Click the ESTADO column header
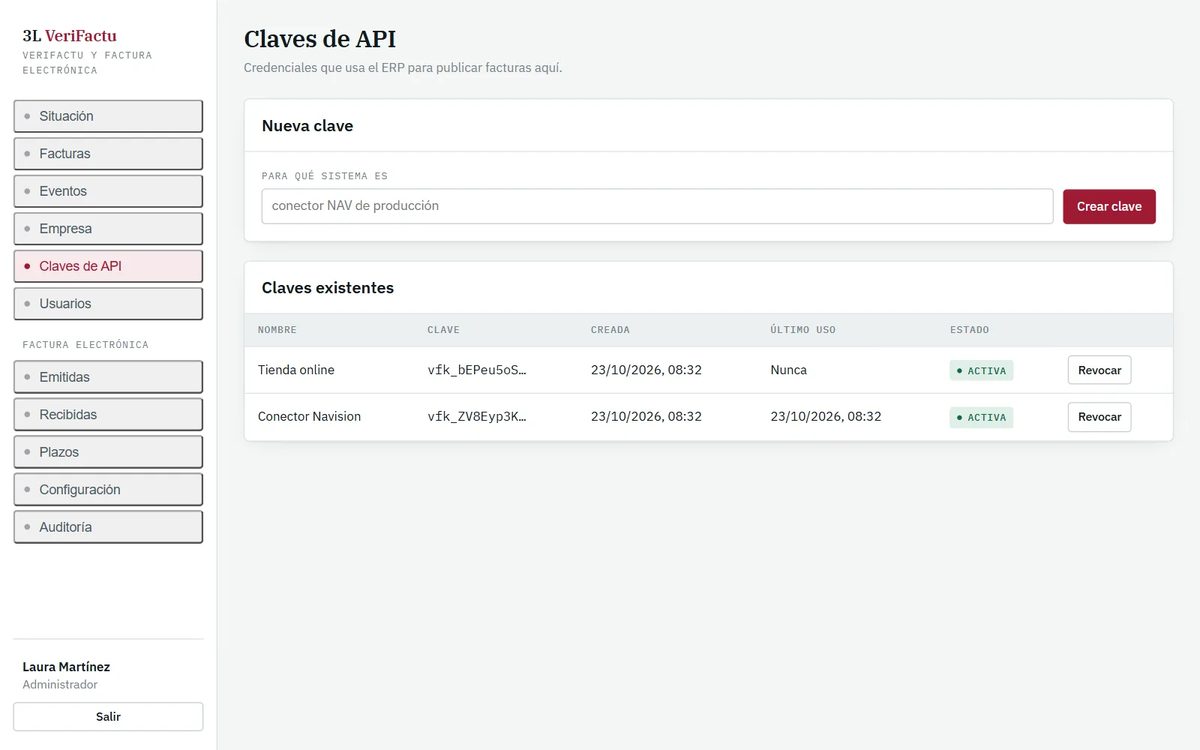1200x750 pixels. tap(969, 330)
